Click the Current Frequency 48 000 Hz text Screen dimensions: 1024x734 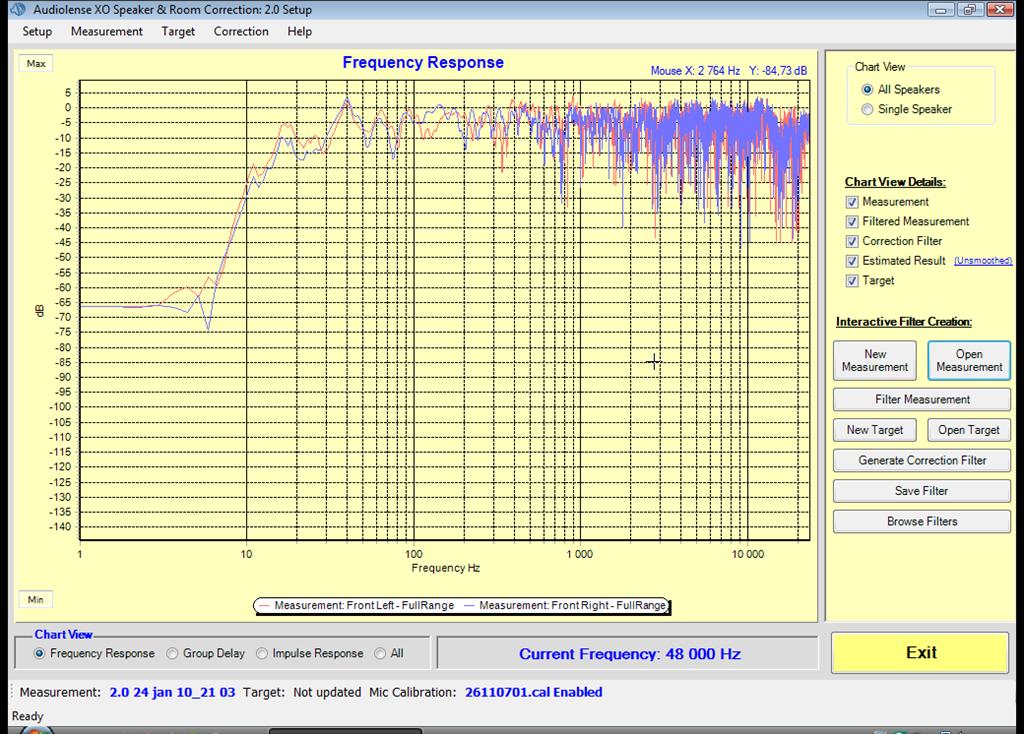click(630, 654)
